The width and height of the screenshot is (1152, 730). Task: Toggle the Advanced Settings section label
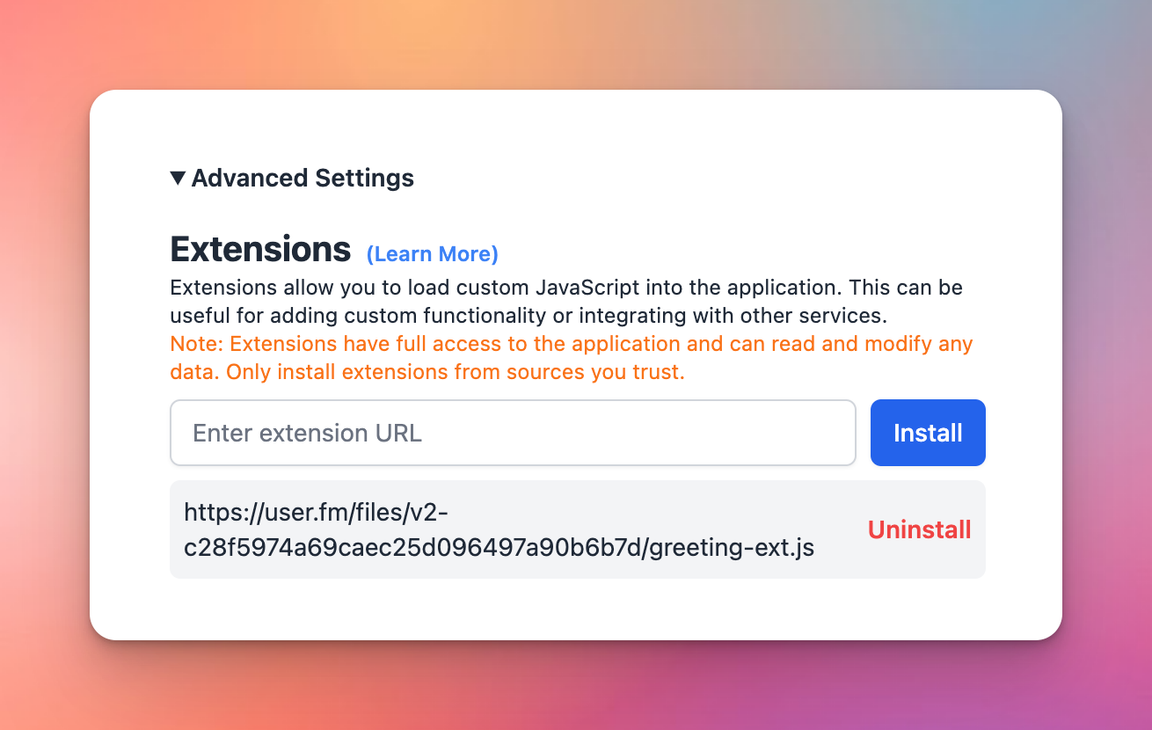(302, 178)
